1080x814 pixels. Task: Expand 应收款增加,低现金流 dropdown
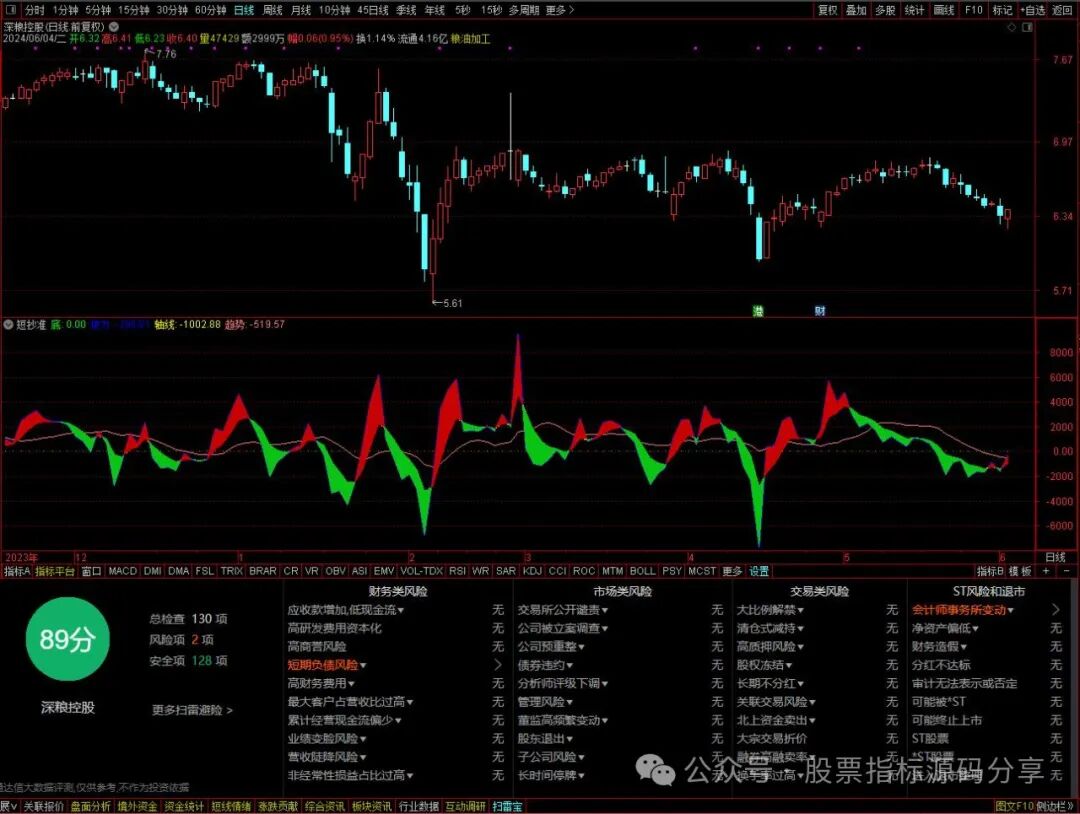coord(401,610)
